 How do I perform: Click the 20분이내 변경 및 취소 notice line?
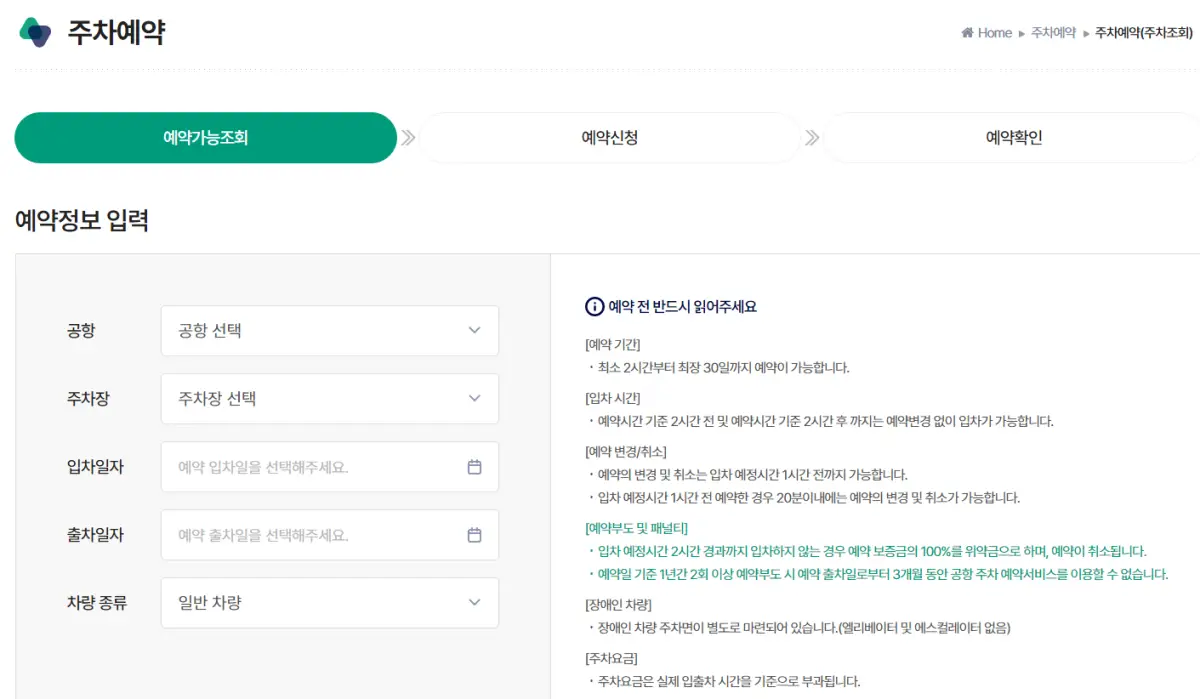tap(804, 497)
